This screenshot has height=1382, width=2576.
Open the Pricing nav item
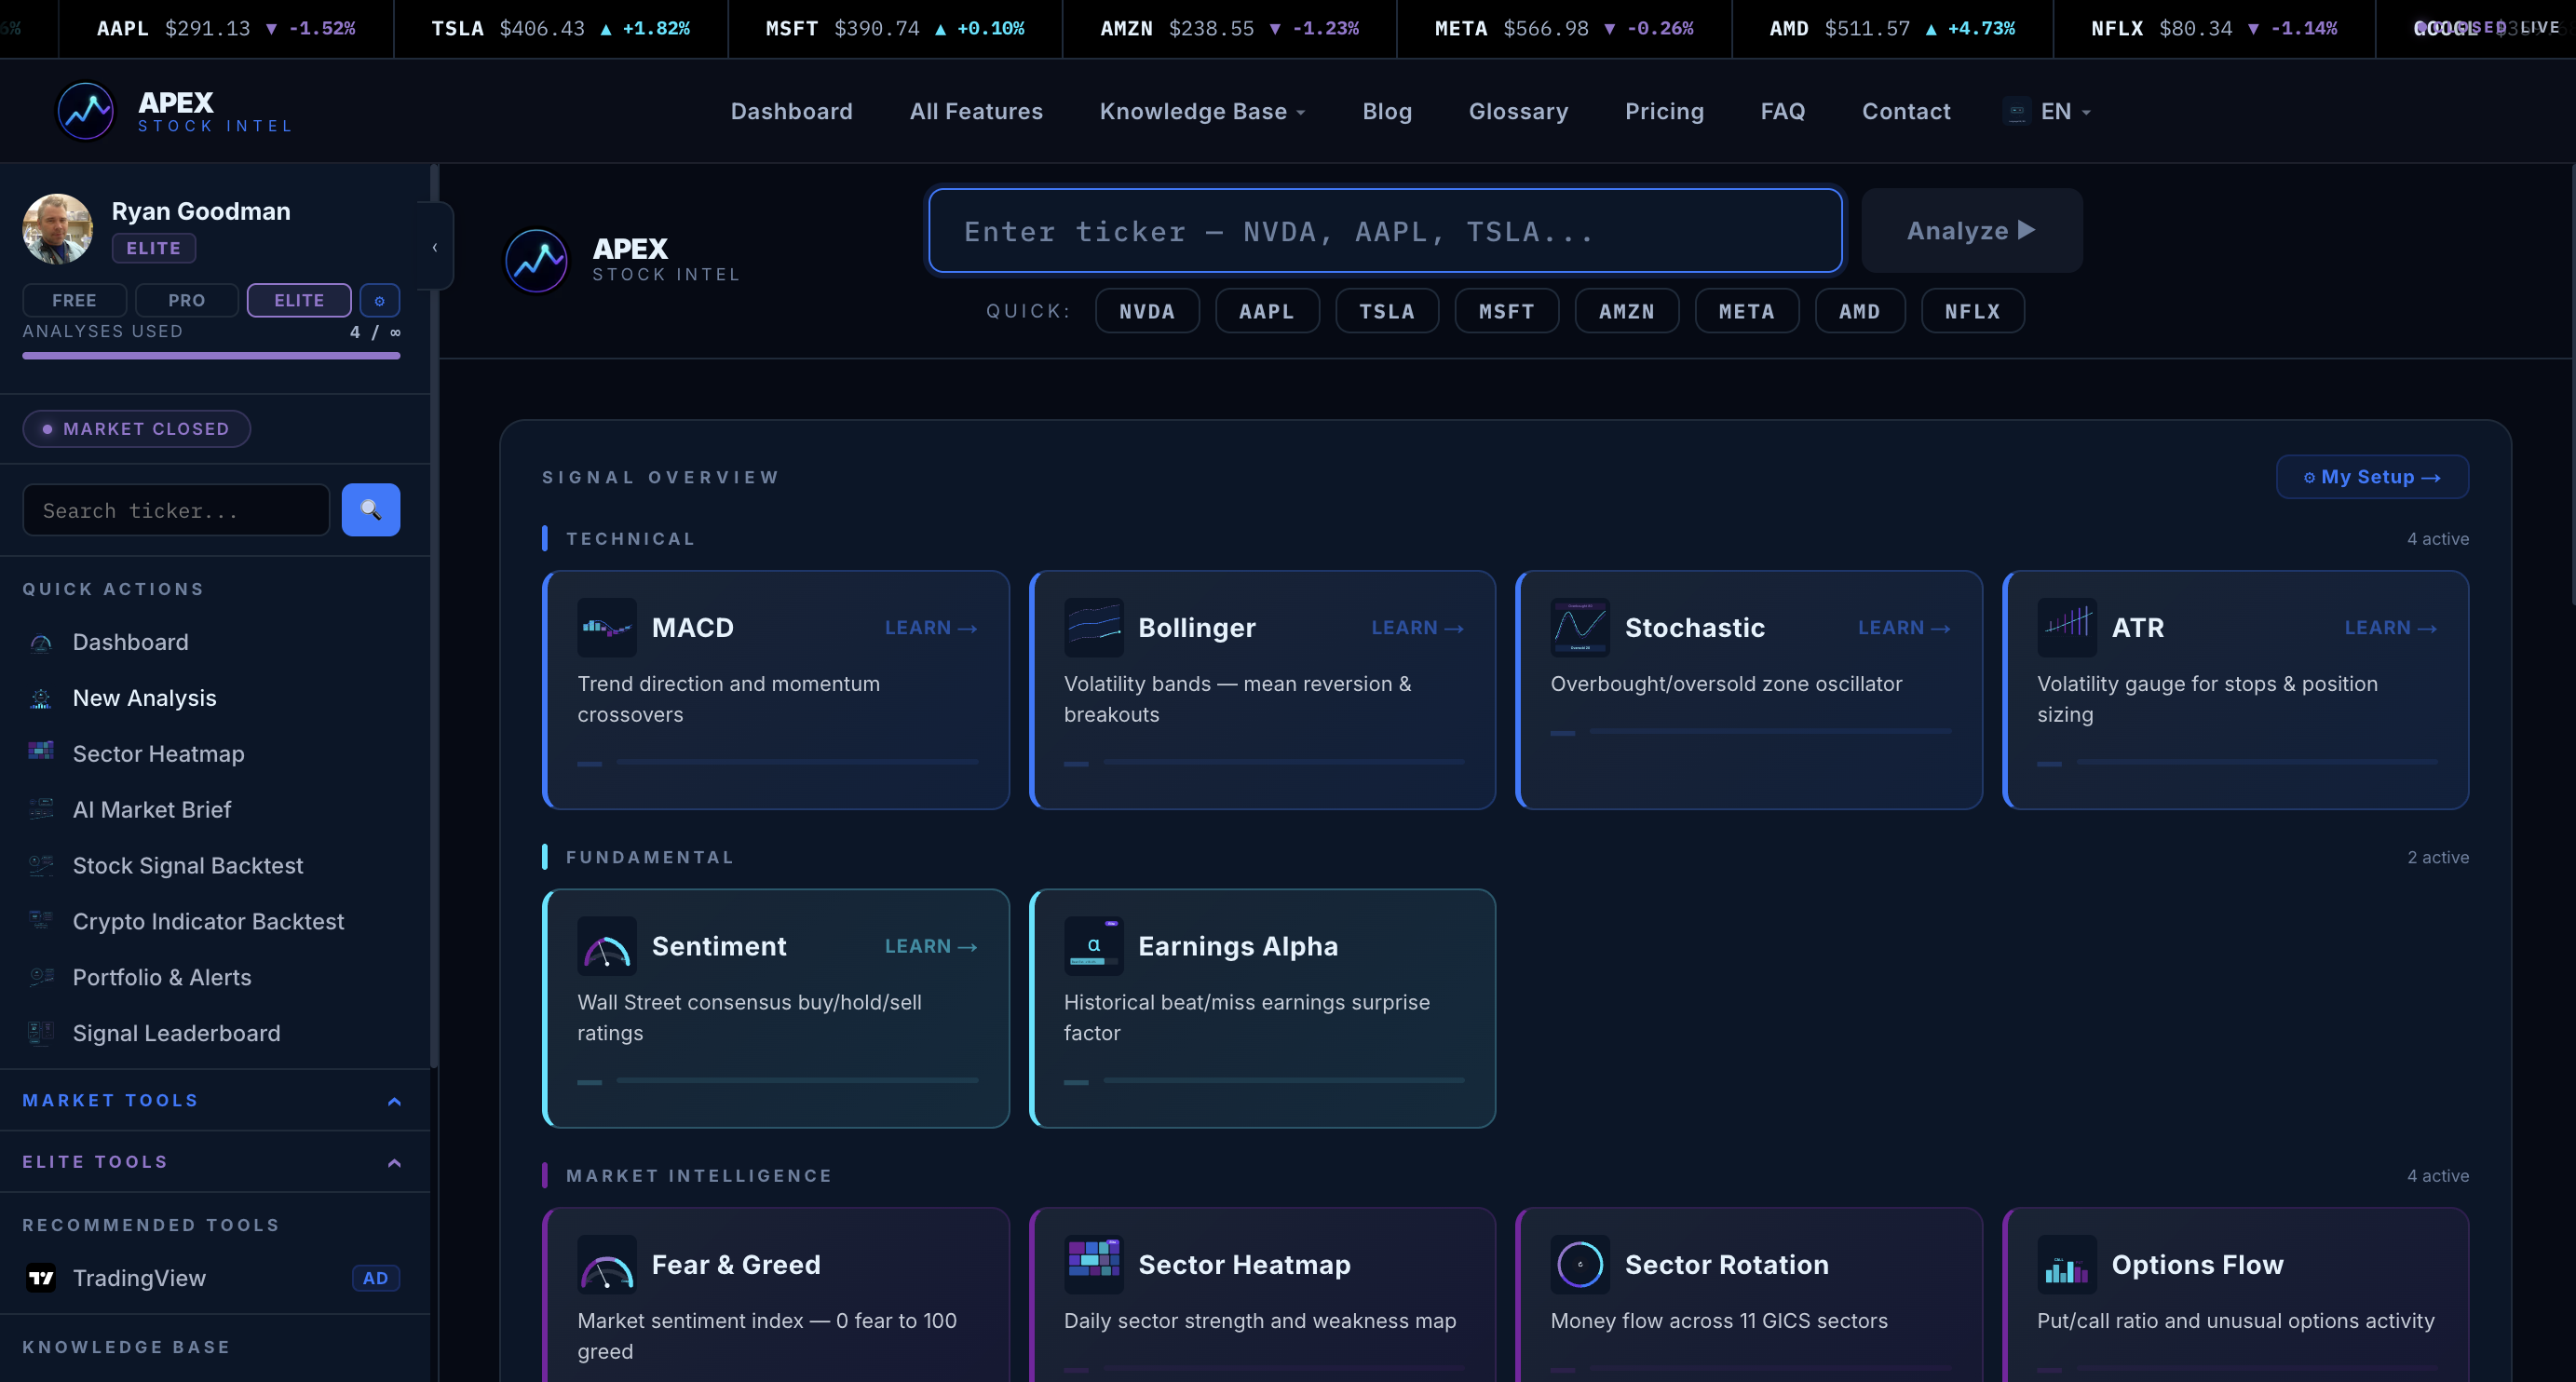coord(1664,111)
